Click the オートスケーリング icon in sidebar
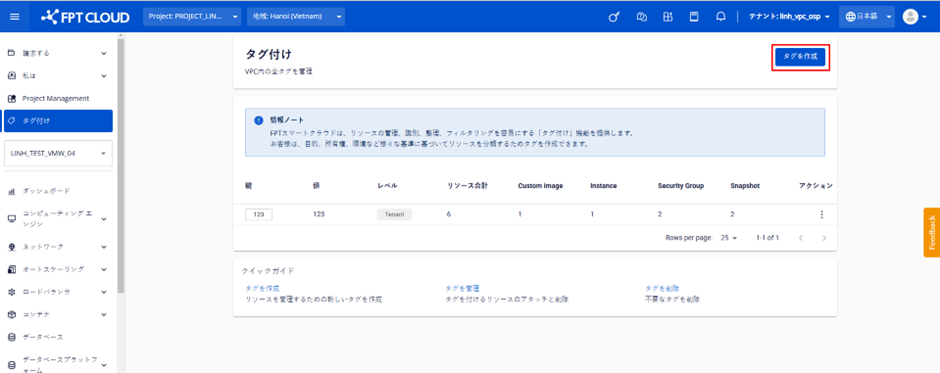The image size is (940, 373). tap(11, 269)
